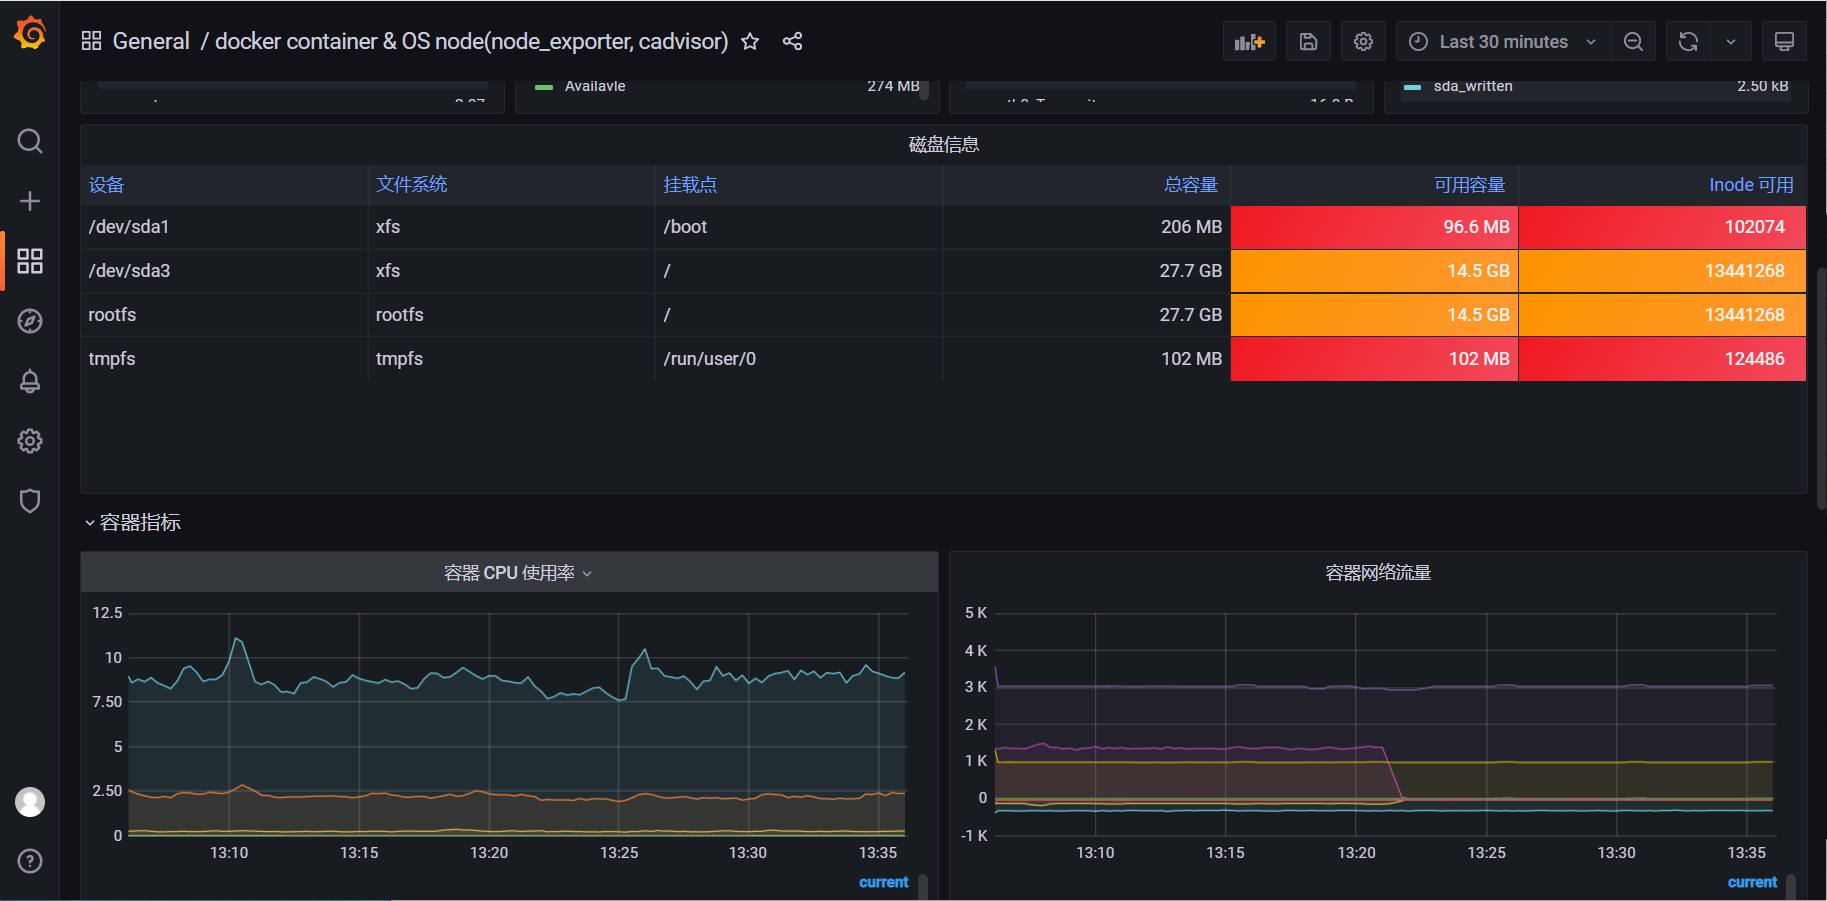1827x901 pixels.
Task: Sort table by 设备 column header
Action: click(x=107, y=185)
